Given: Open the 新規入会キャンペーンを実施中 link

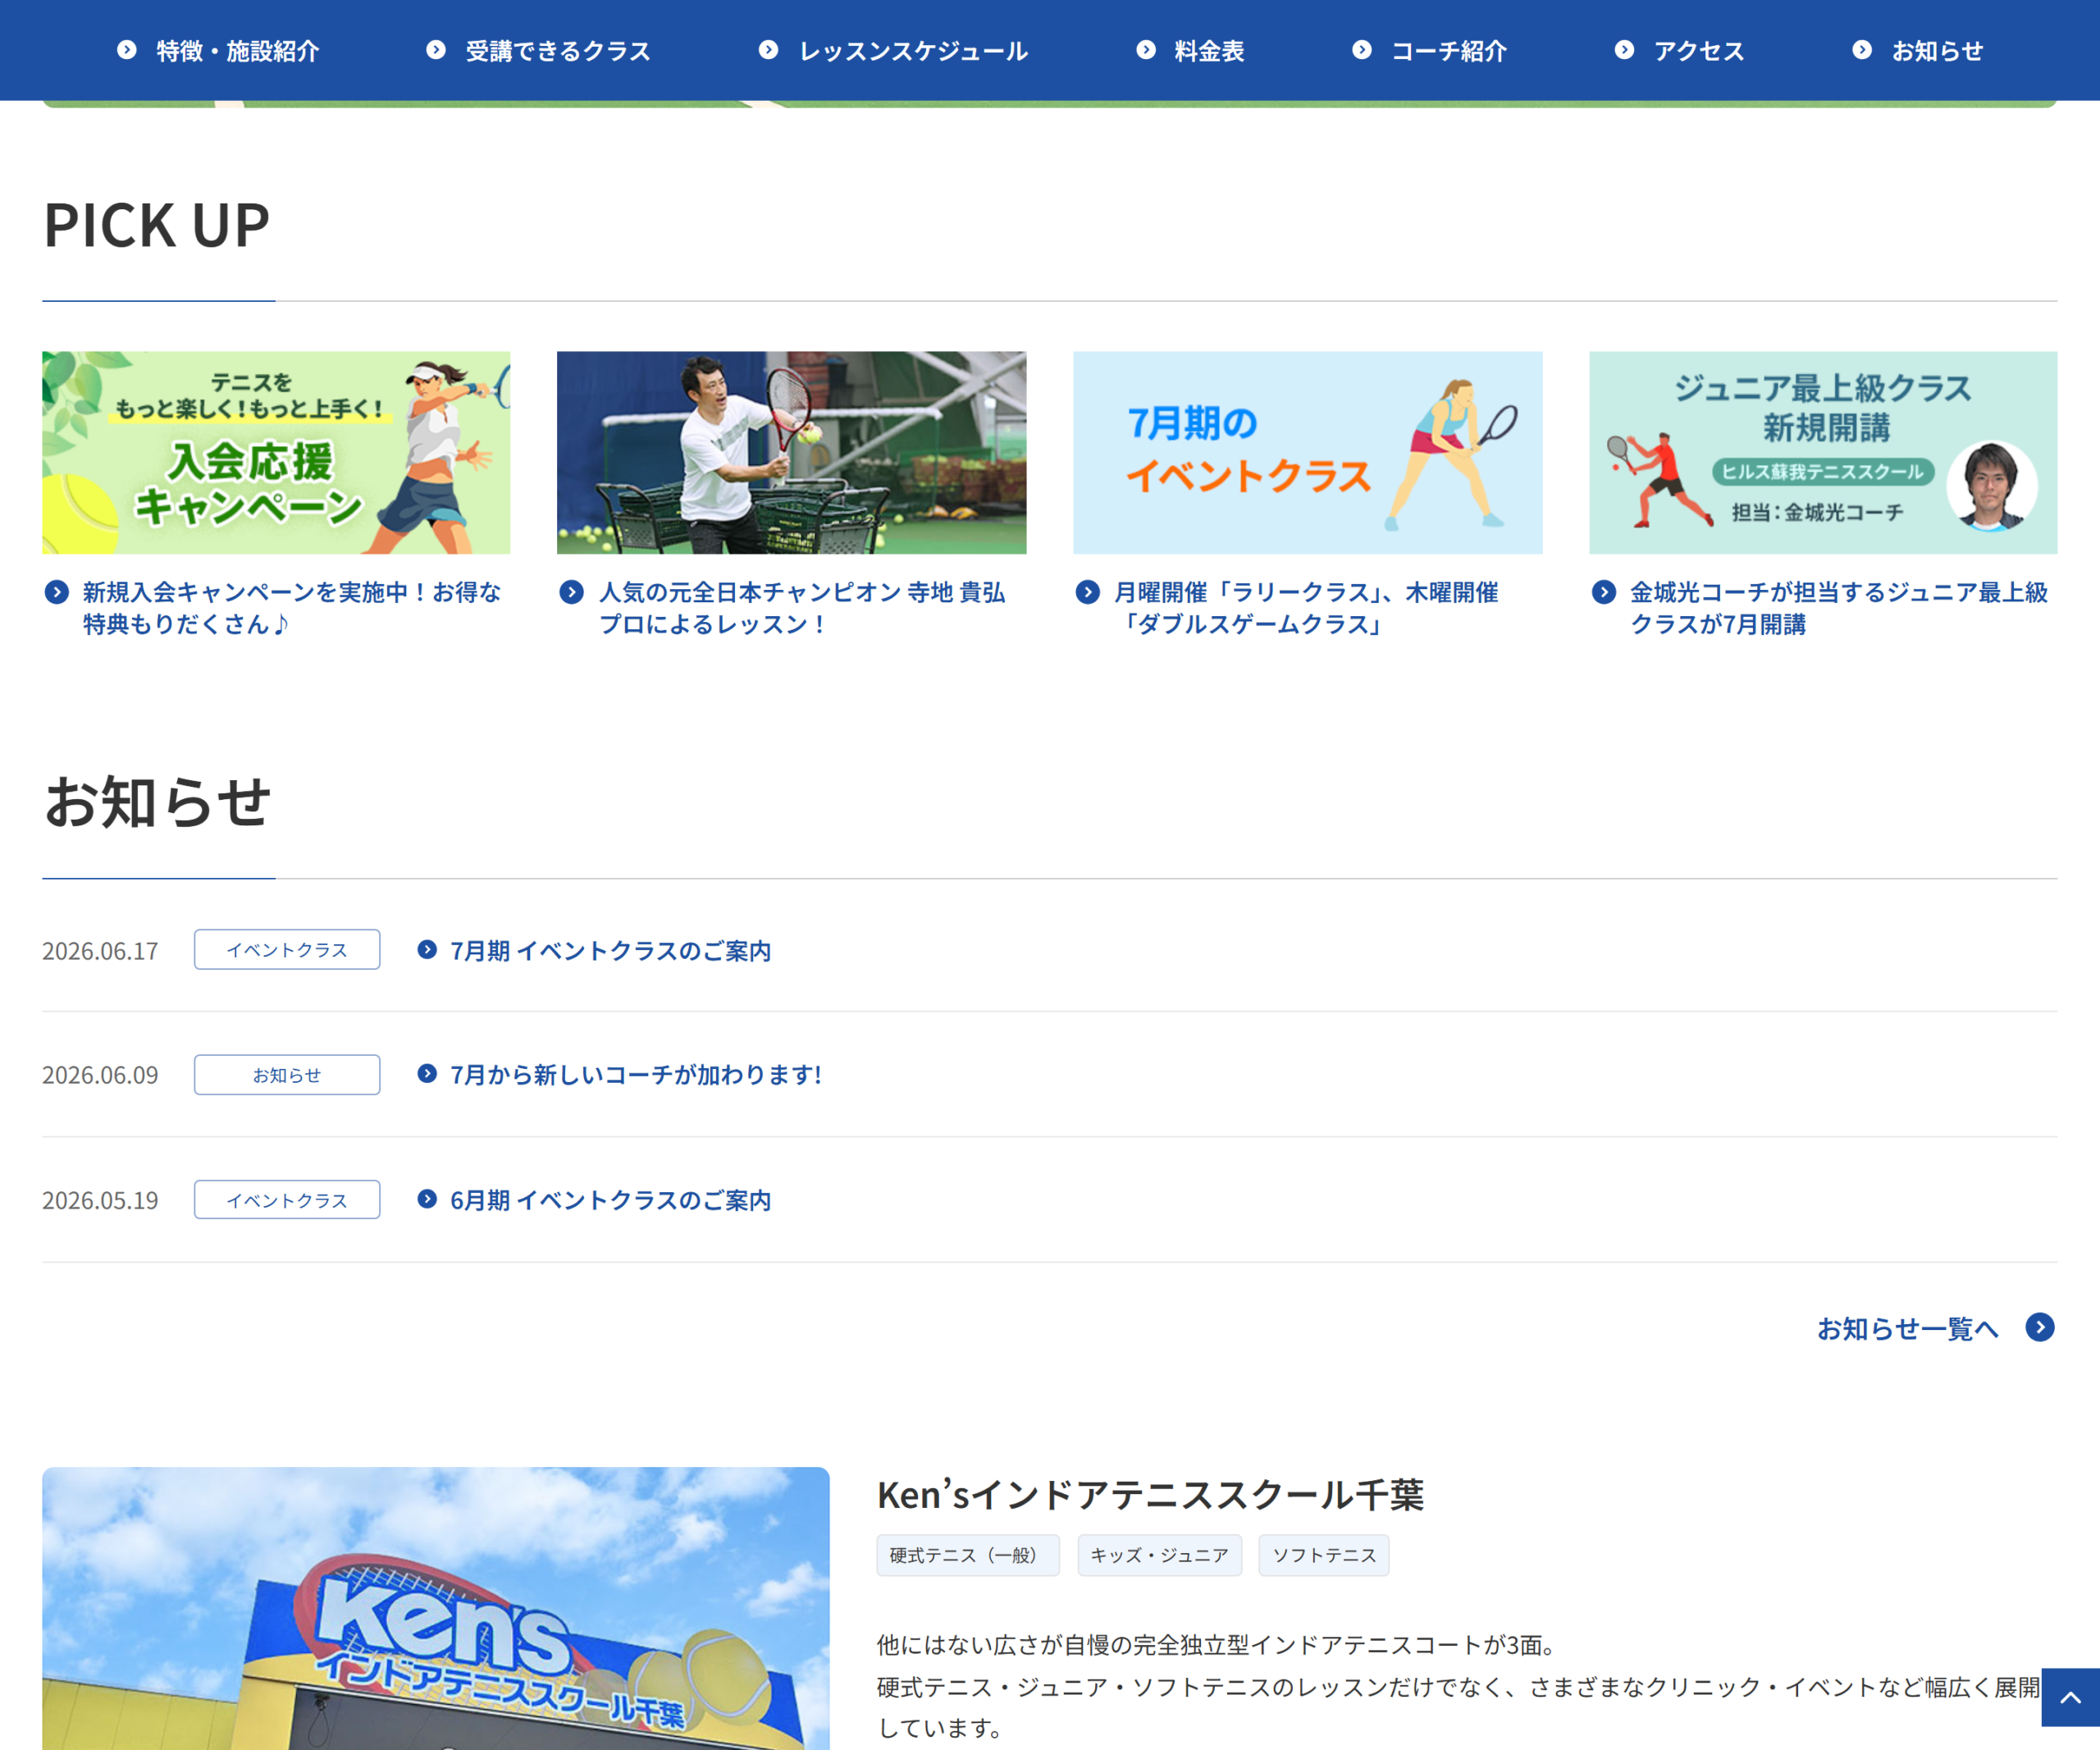Looking at the screenshot, I should click(x=292, y=608).
